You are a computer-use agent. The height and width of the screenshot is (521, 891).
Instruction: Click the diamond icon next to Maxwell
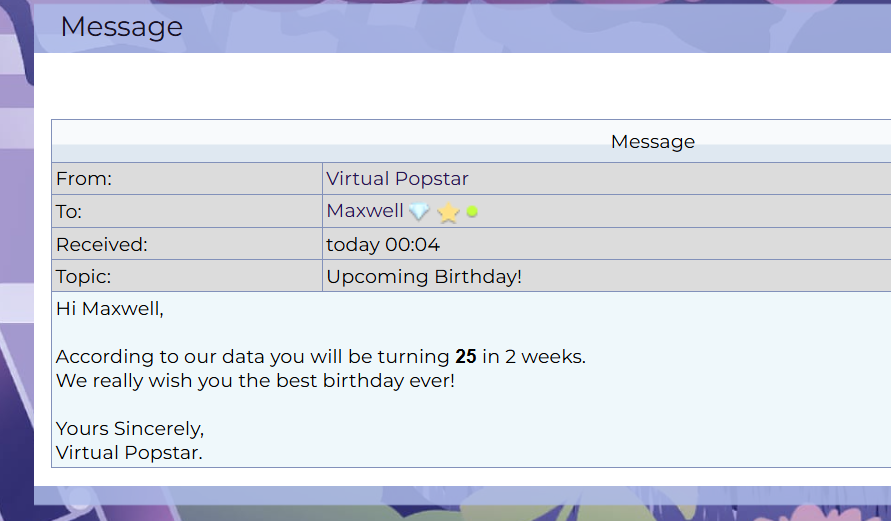click(418, 212)
